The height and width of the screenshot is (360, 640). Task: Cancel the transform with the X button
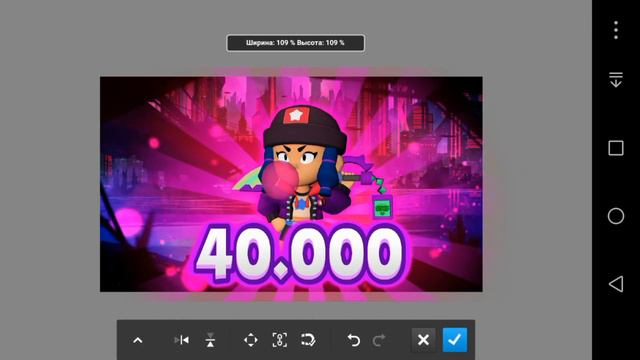click(x=423, y=340)
